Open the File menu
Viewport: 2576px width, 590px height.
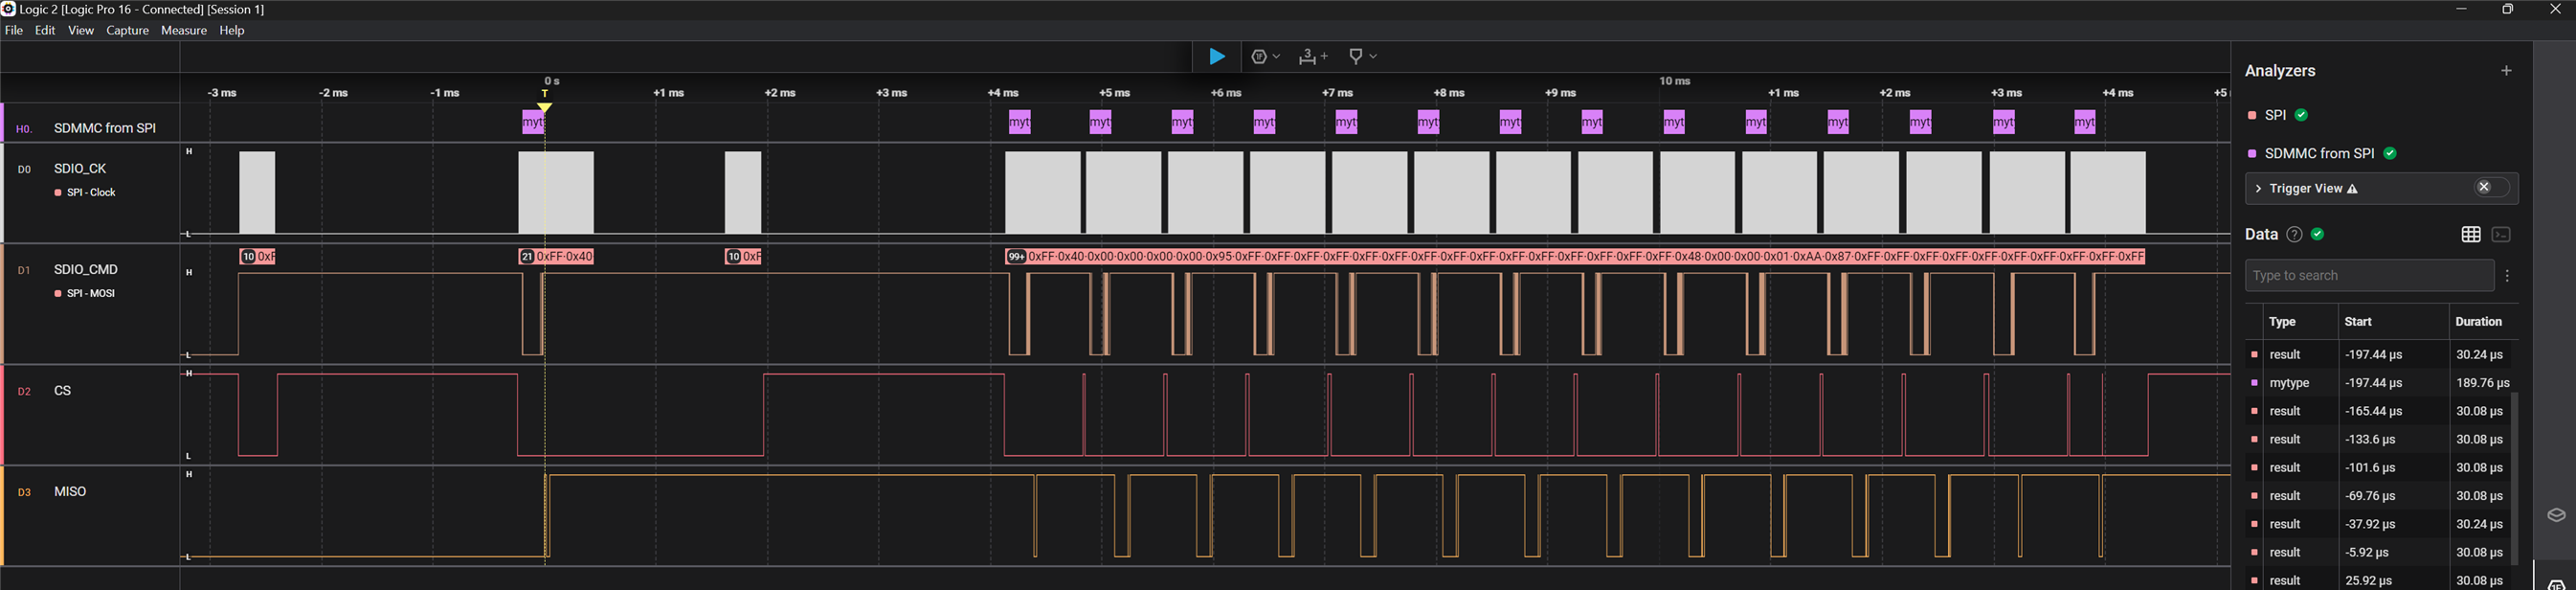pyautogui.click(x=14, y=31)
